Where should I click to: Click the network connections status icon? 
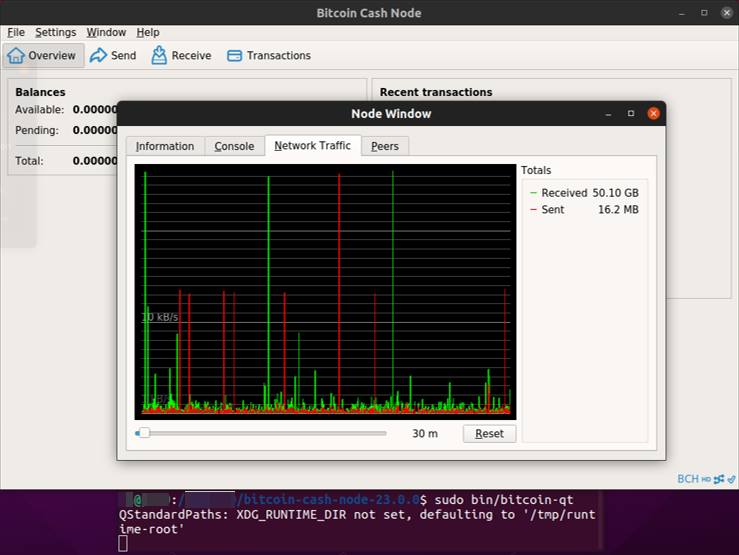tap(718, 480)
